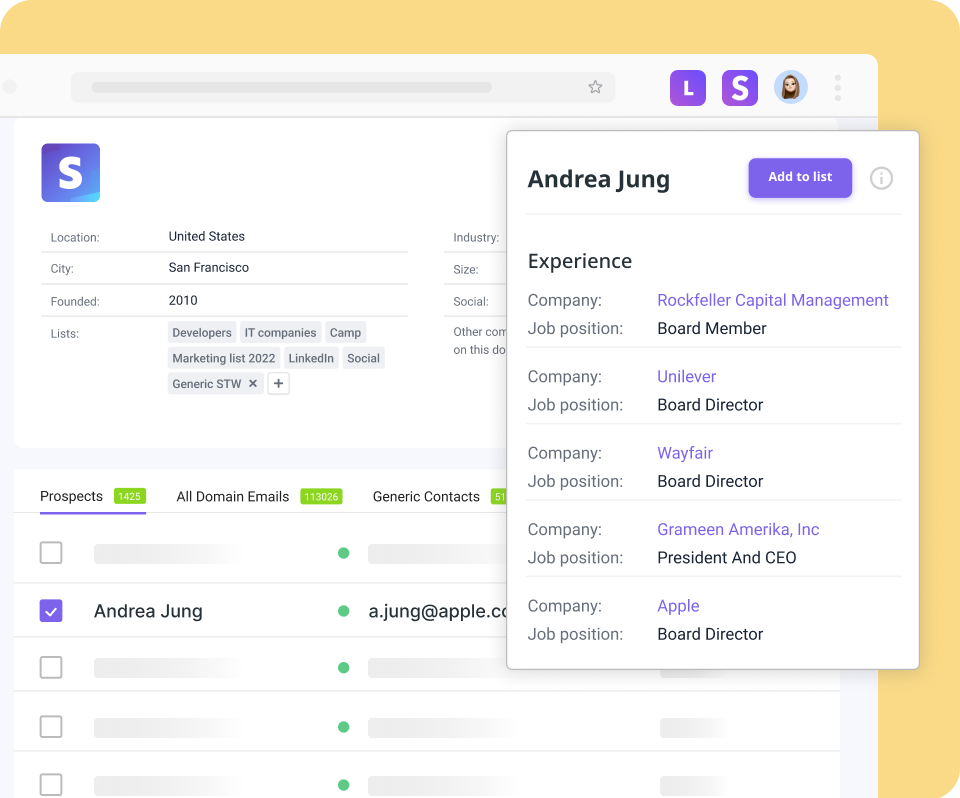960x798 pixels.
Task: Remove the Generic STW tag
Action: [253, 383]
